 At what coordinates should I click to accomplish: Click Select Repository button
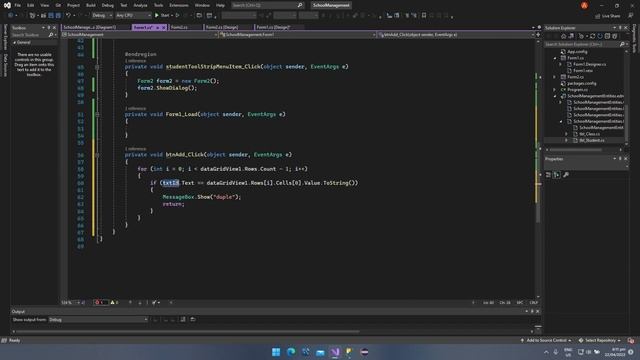pyautogui.click(x=600, y=340)
